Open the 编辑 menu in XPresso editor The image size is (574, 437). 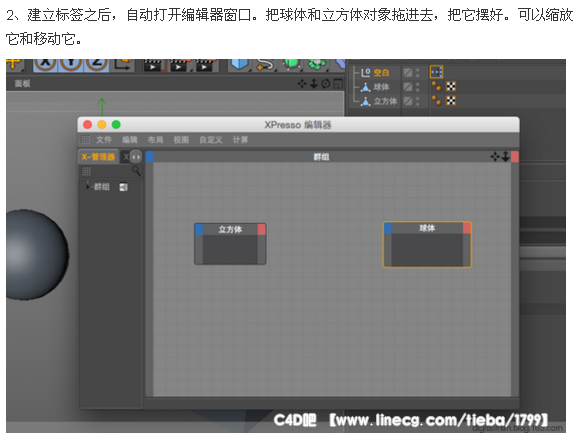pyautogui.click(x=129, y=139)
